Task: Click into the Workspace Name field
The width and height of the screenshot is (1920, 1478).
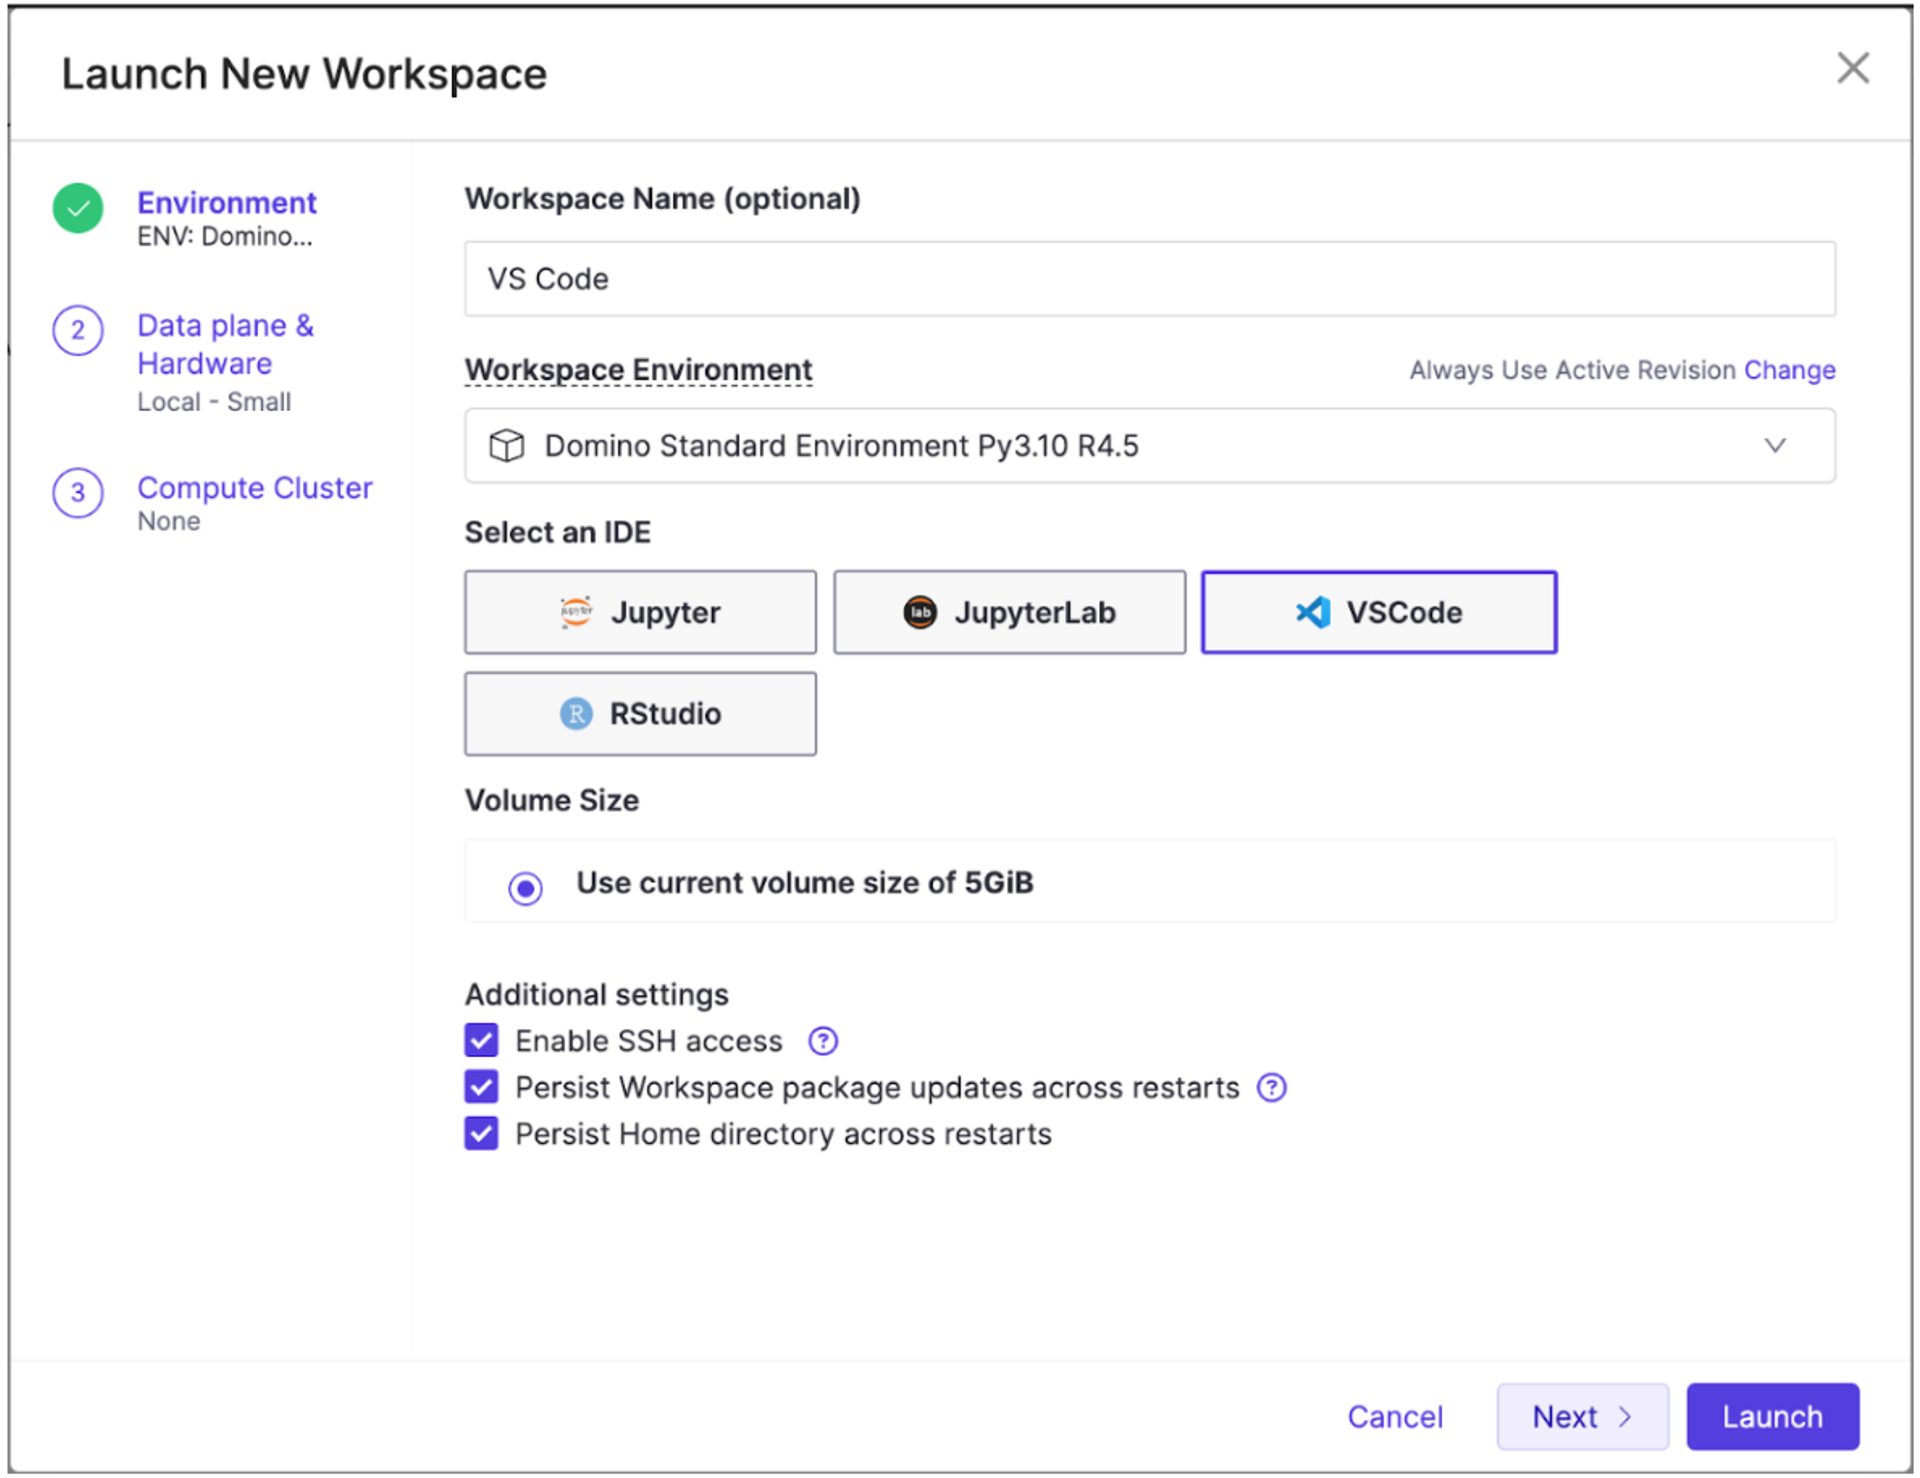Action: tap(1149, 279)
